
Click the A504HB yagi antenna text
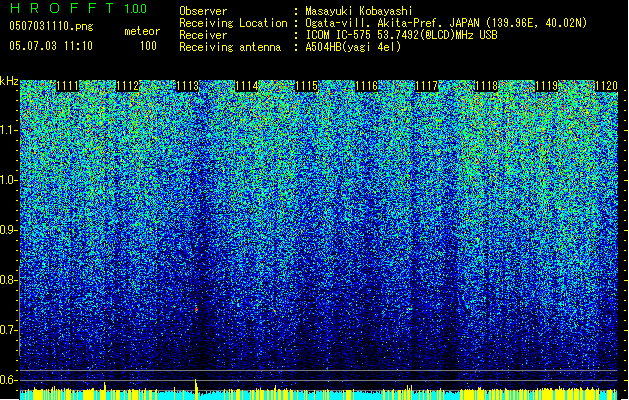[353, 47]
